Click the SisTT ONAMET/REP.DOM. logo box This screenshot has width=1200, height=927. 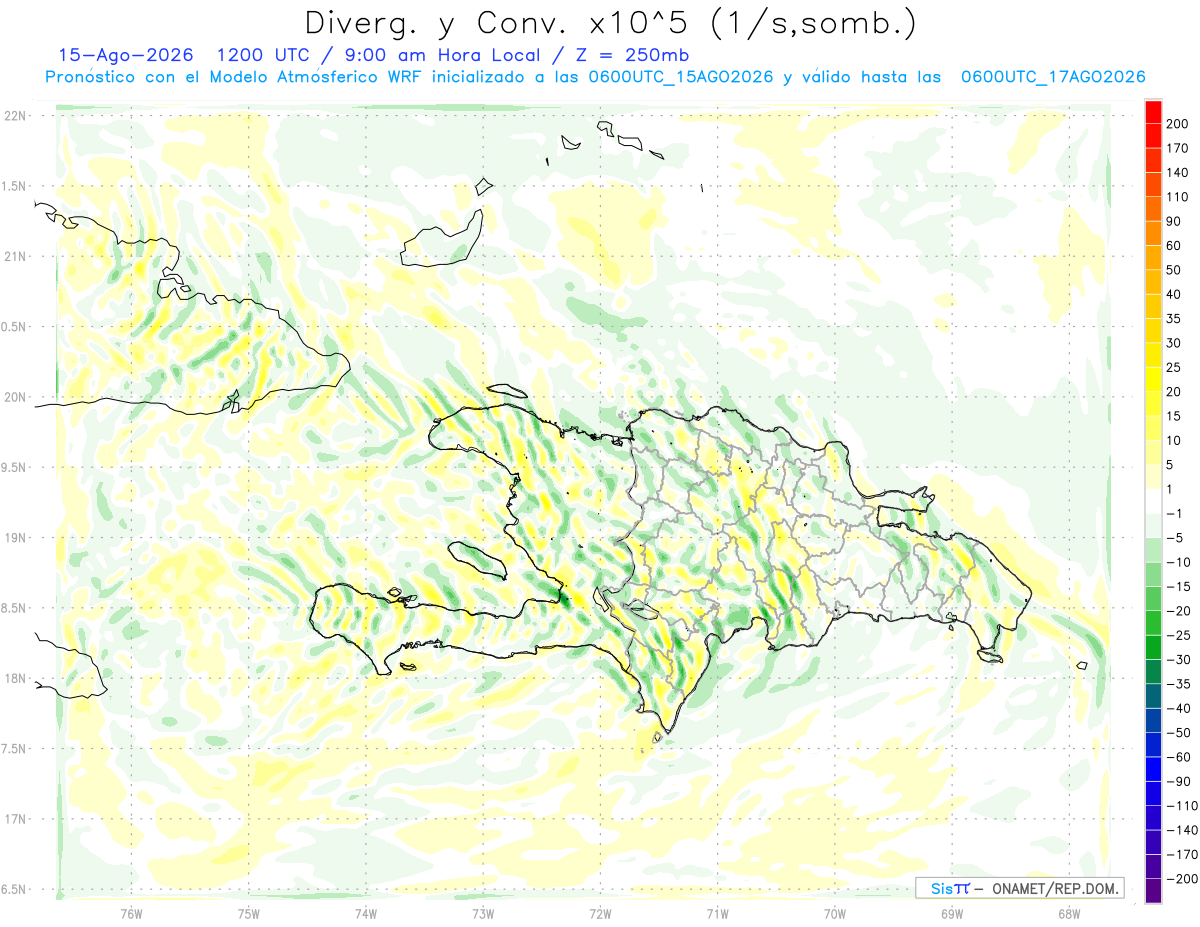coord(1019,888)
